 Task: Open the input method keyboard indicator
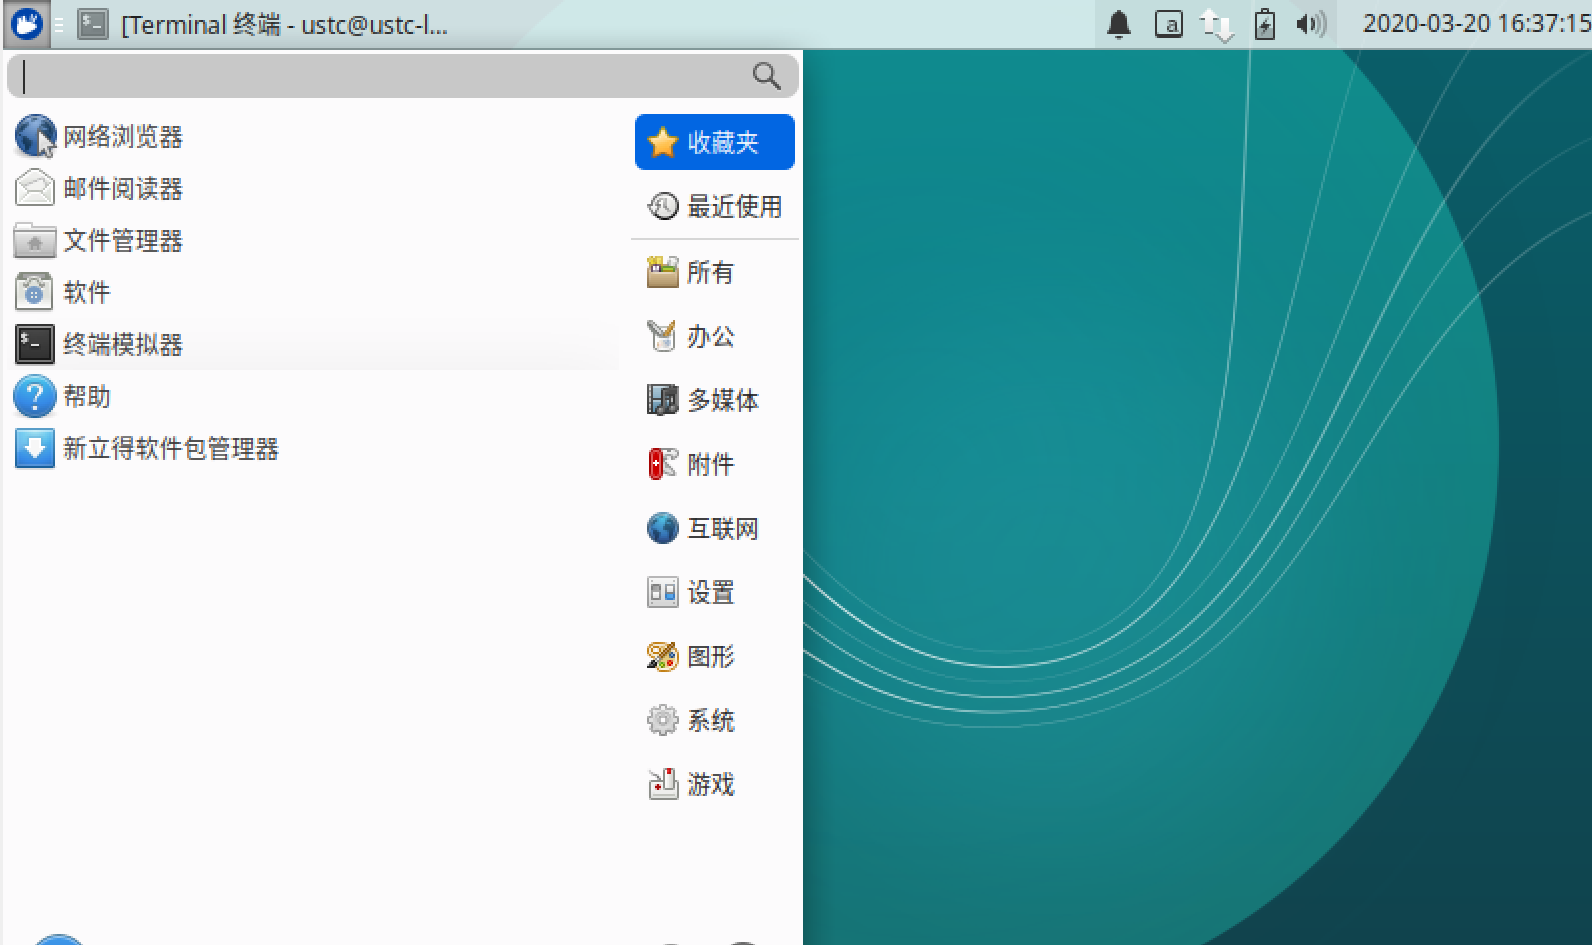click(1168, 24)
